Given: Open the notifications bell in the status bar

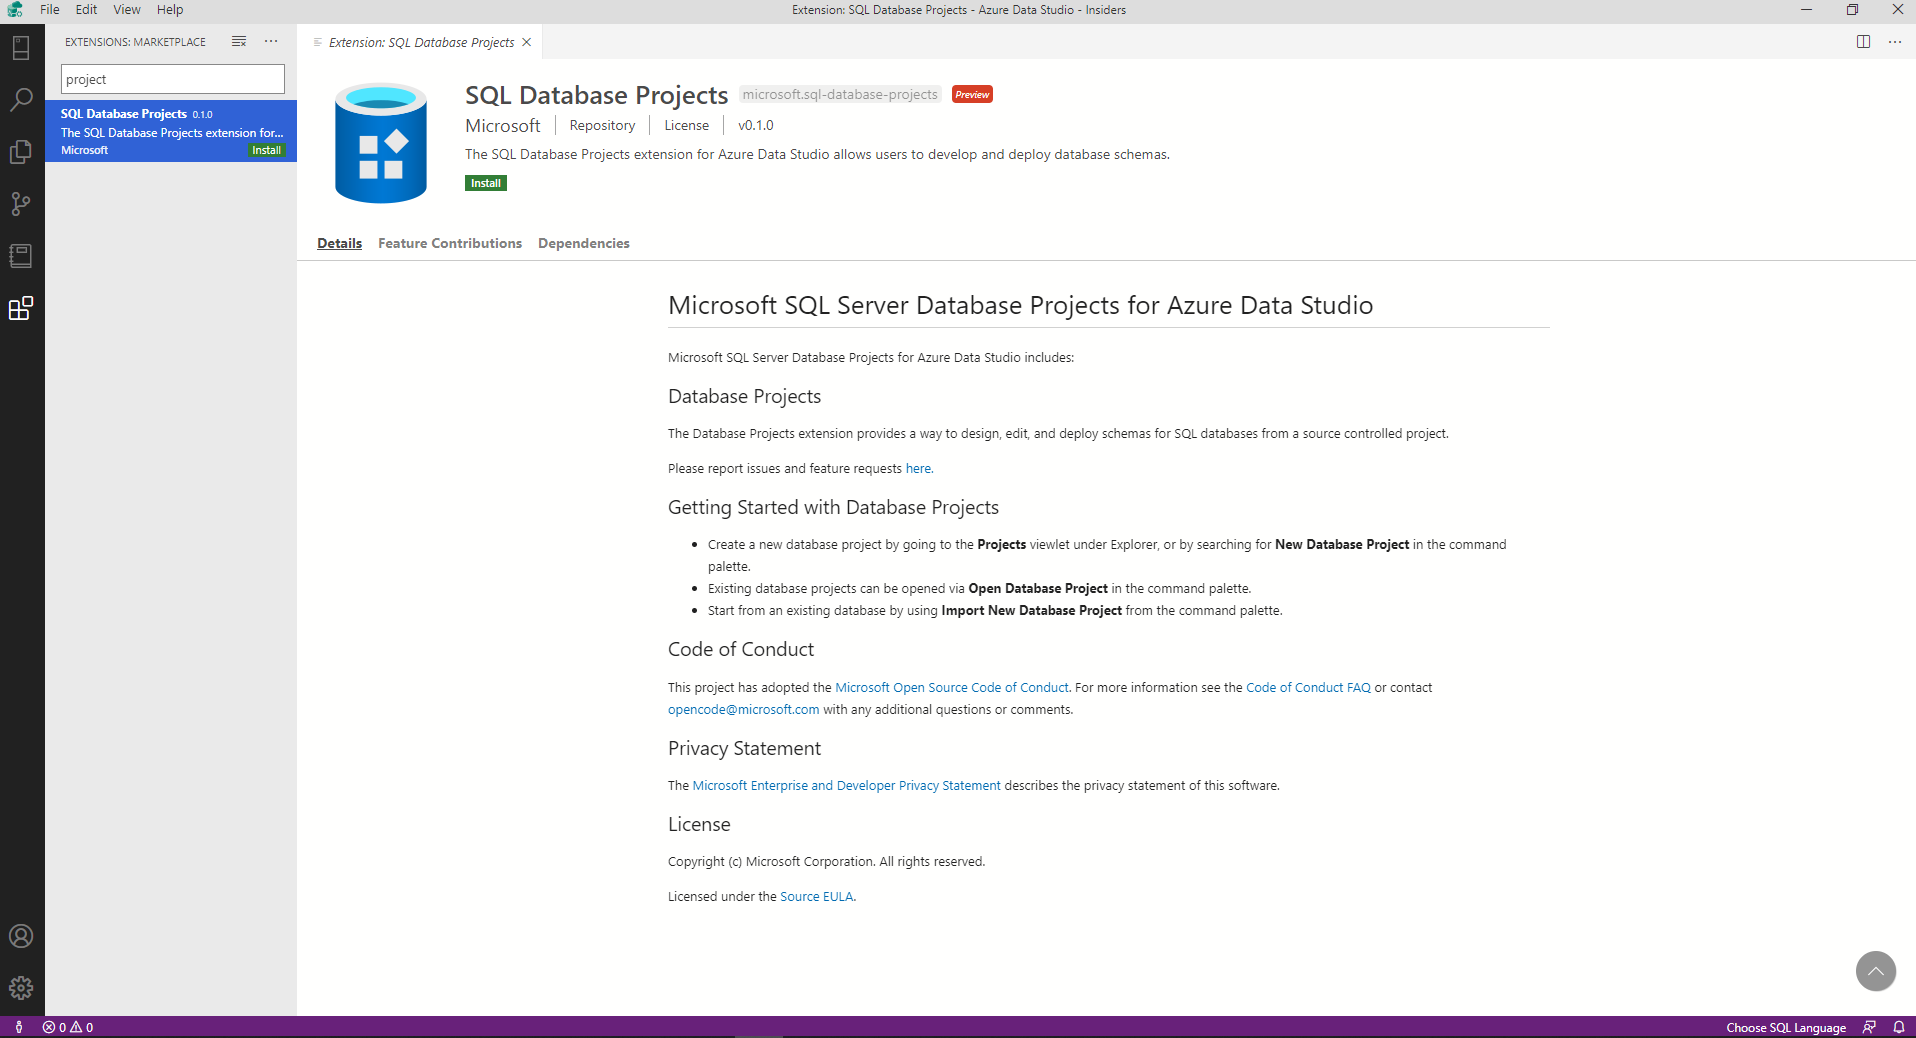Looking at the screenshot, I should [1899, 1027].
